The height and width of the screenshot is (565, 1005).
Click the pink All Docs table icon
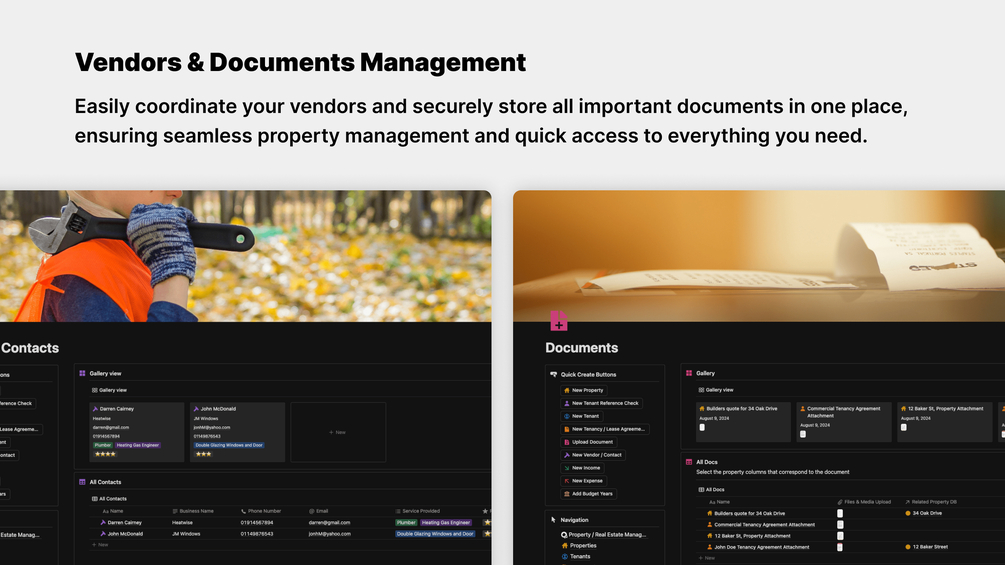pyautogui.click(x=689, y=462)
